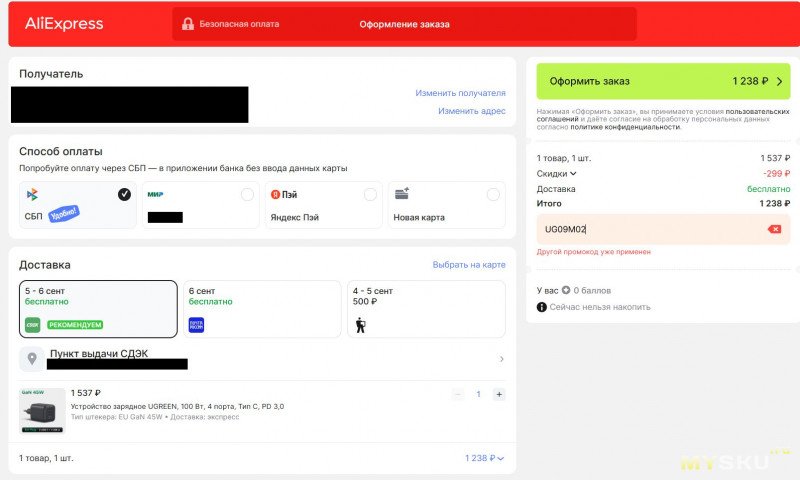Click the Удобно! badge on СБП
Viewport: 800px width, 480px height.
(64, 214)
